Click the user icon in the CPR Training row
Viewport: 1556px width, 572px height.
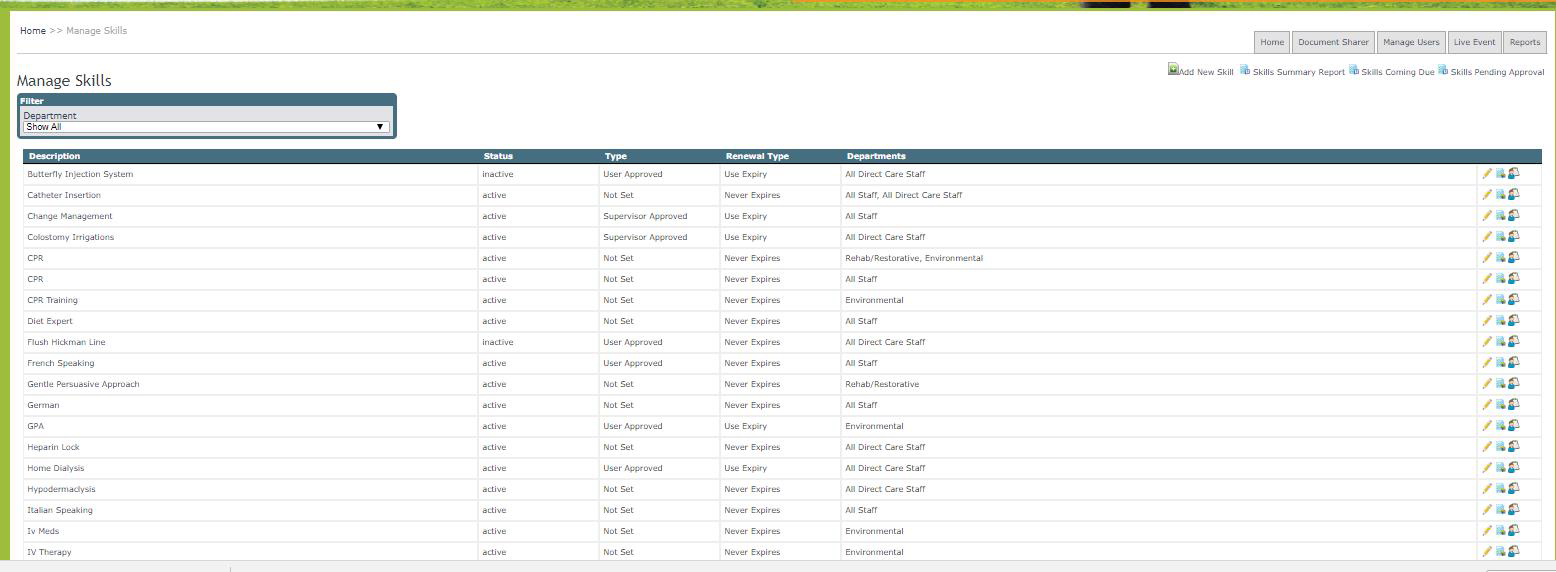pyautogui.click(x=1514, y=300)
